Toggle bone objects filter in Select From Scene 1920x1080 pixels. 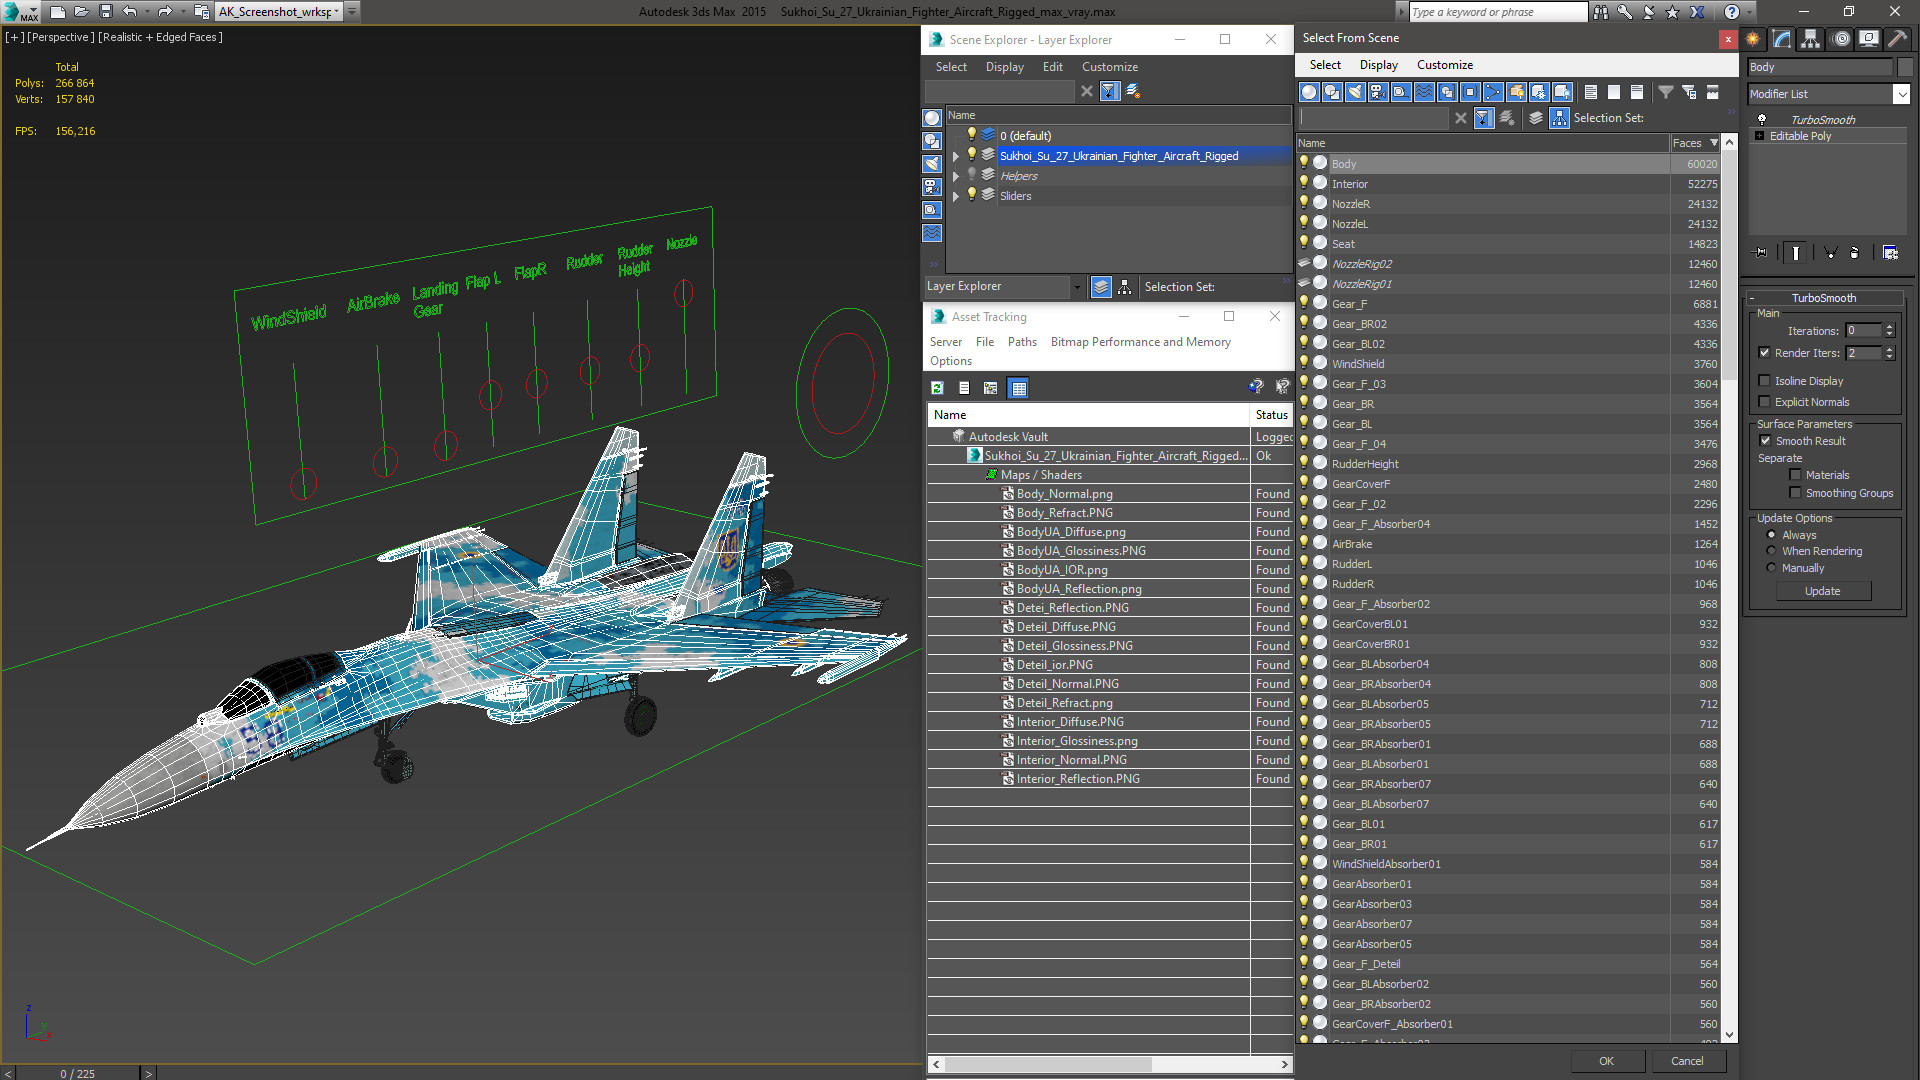1493,92
